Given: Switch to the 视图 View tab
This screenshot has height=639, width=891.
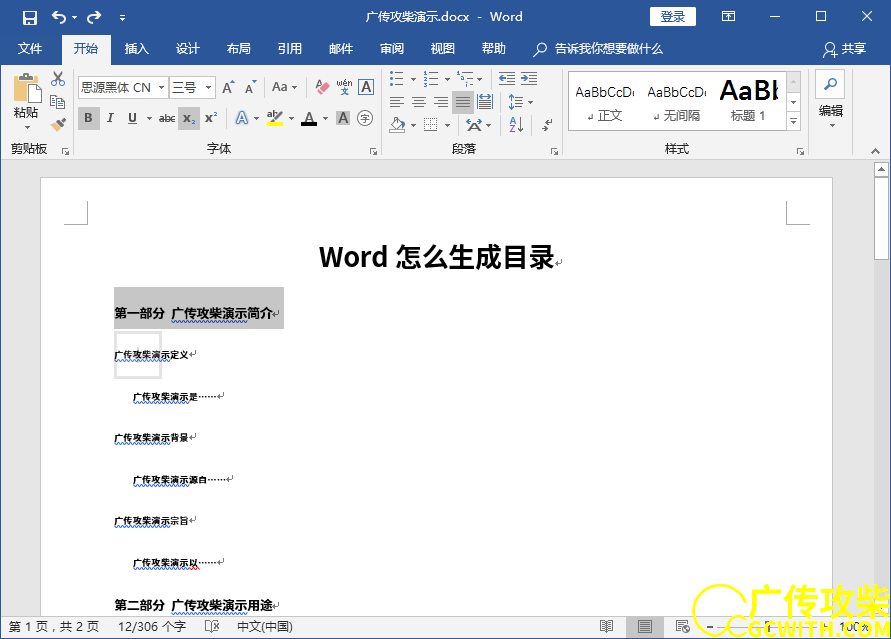Looking at the screenshot, I should pos(443,49).
